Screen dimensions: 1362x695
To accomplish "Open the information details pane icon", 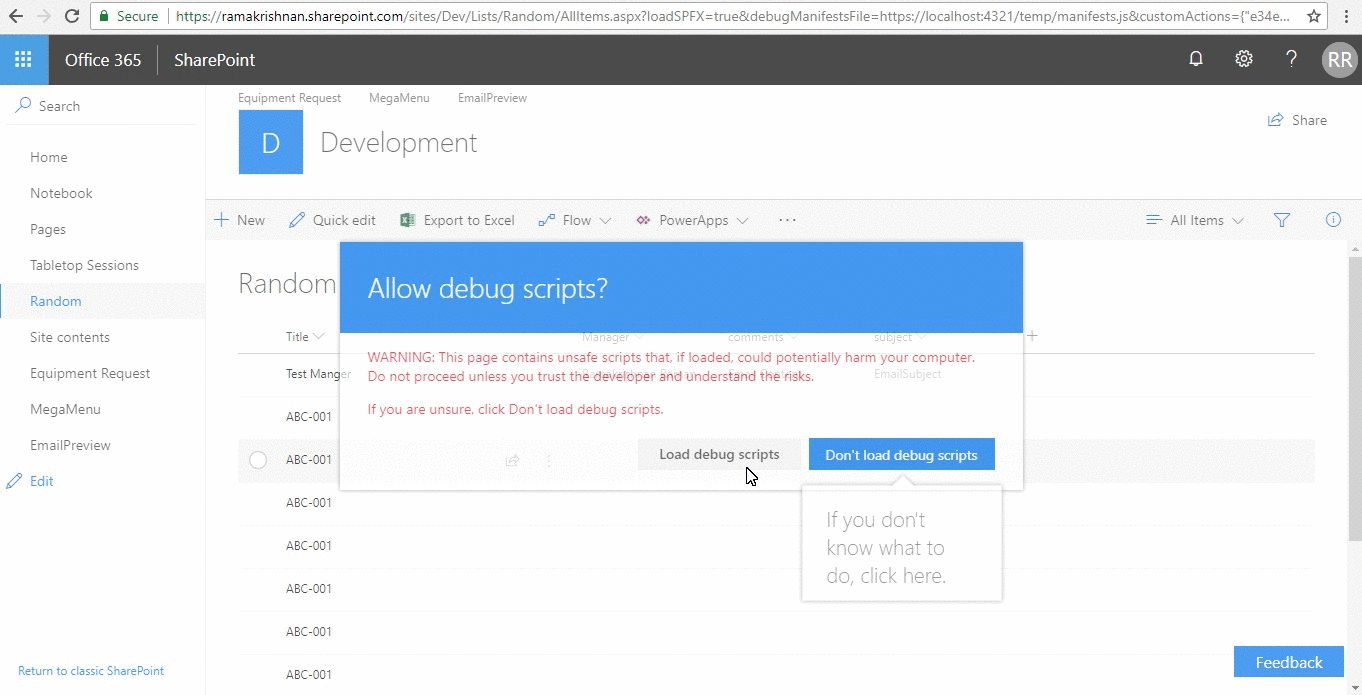I will [1333, 220].
